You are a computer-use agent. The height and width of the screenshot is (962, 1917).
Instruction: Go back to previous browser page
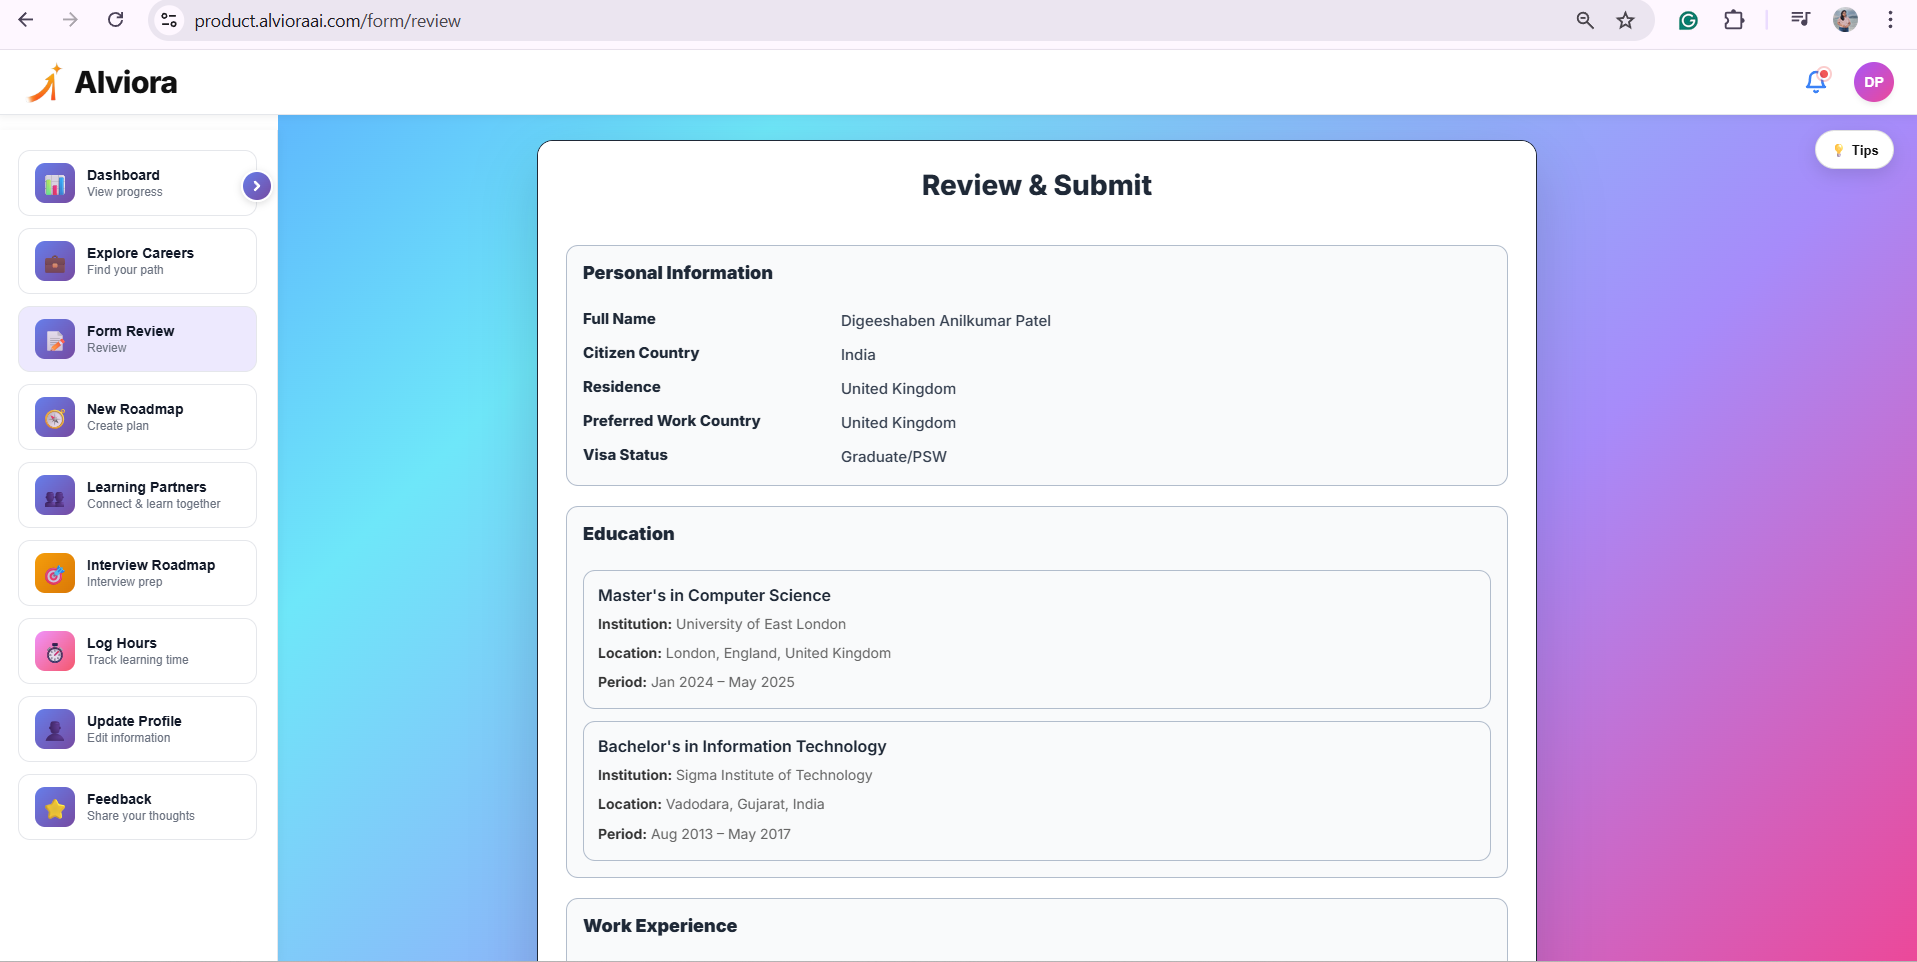(x=26, y=20)
